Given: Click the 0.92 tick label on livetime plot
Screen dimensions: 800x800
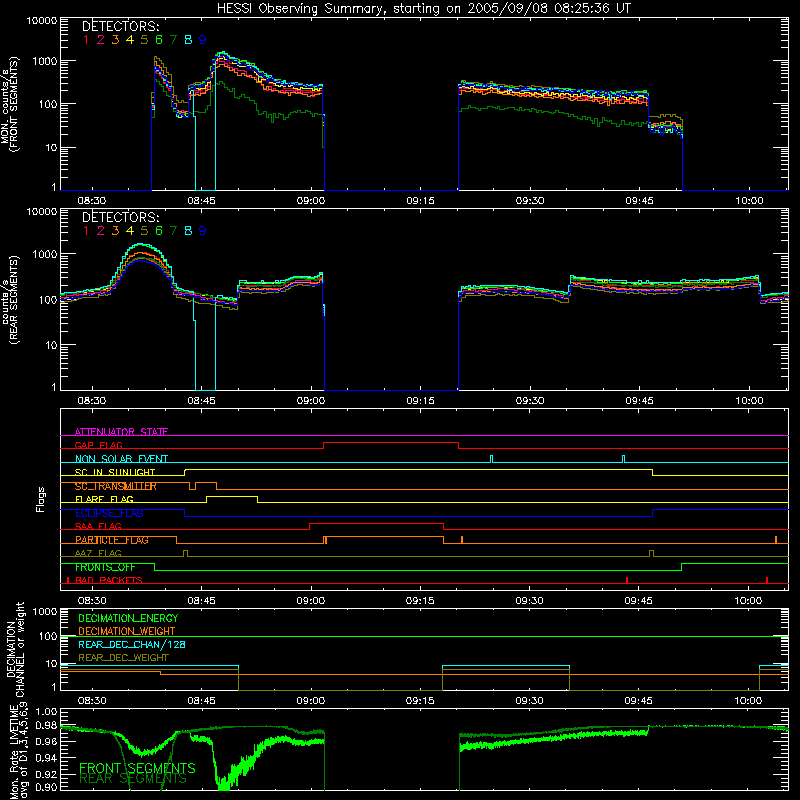Looking at the screenshot, I should [47, 775].
